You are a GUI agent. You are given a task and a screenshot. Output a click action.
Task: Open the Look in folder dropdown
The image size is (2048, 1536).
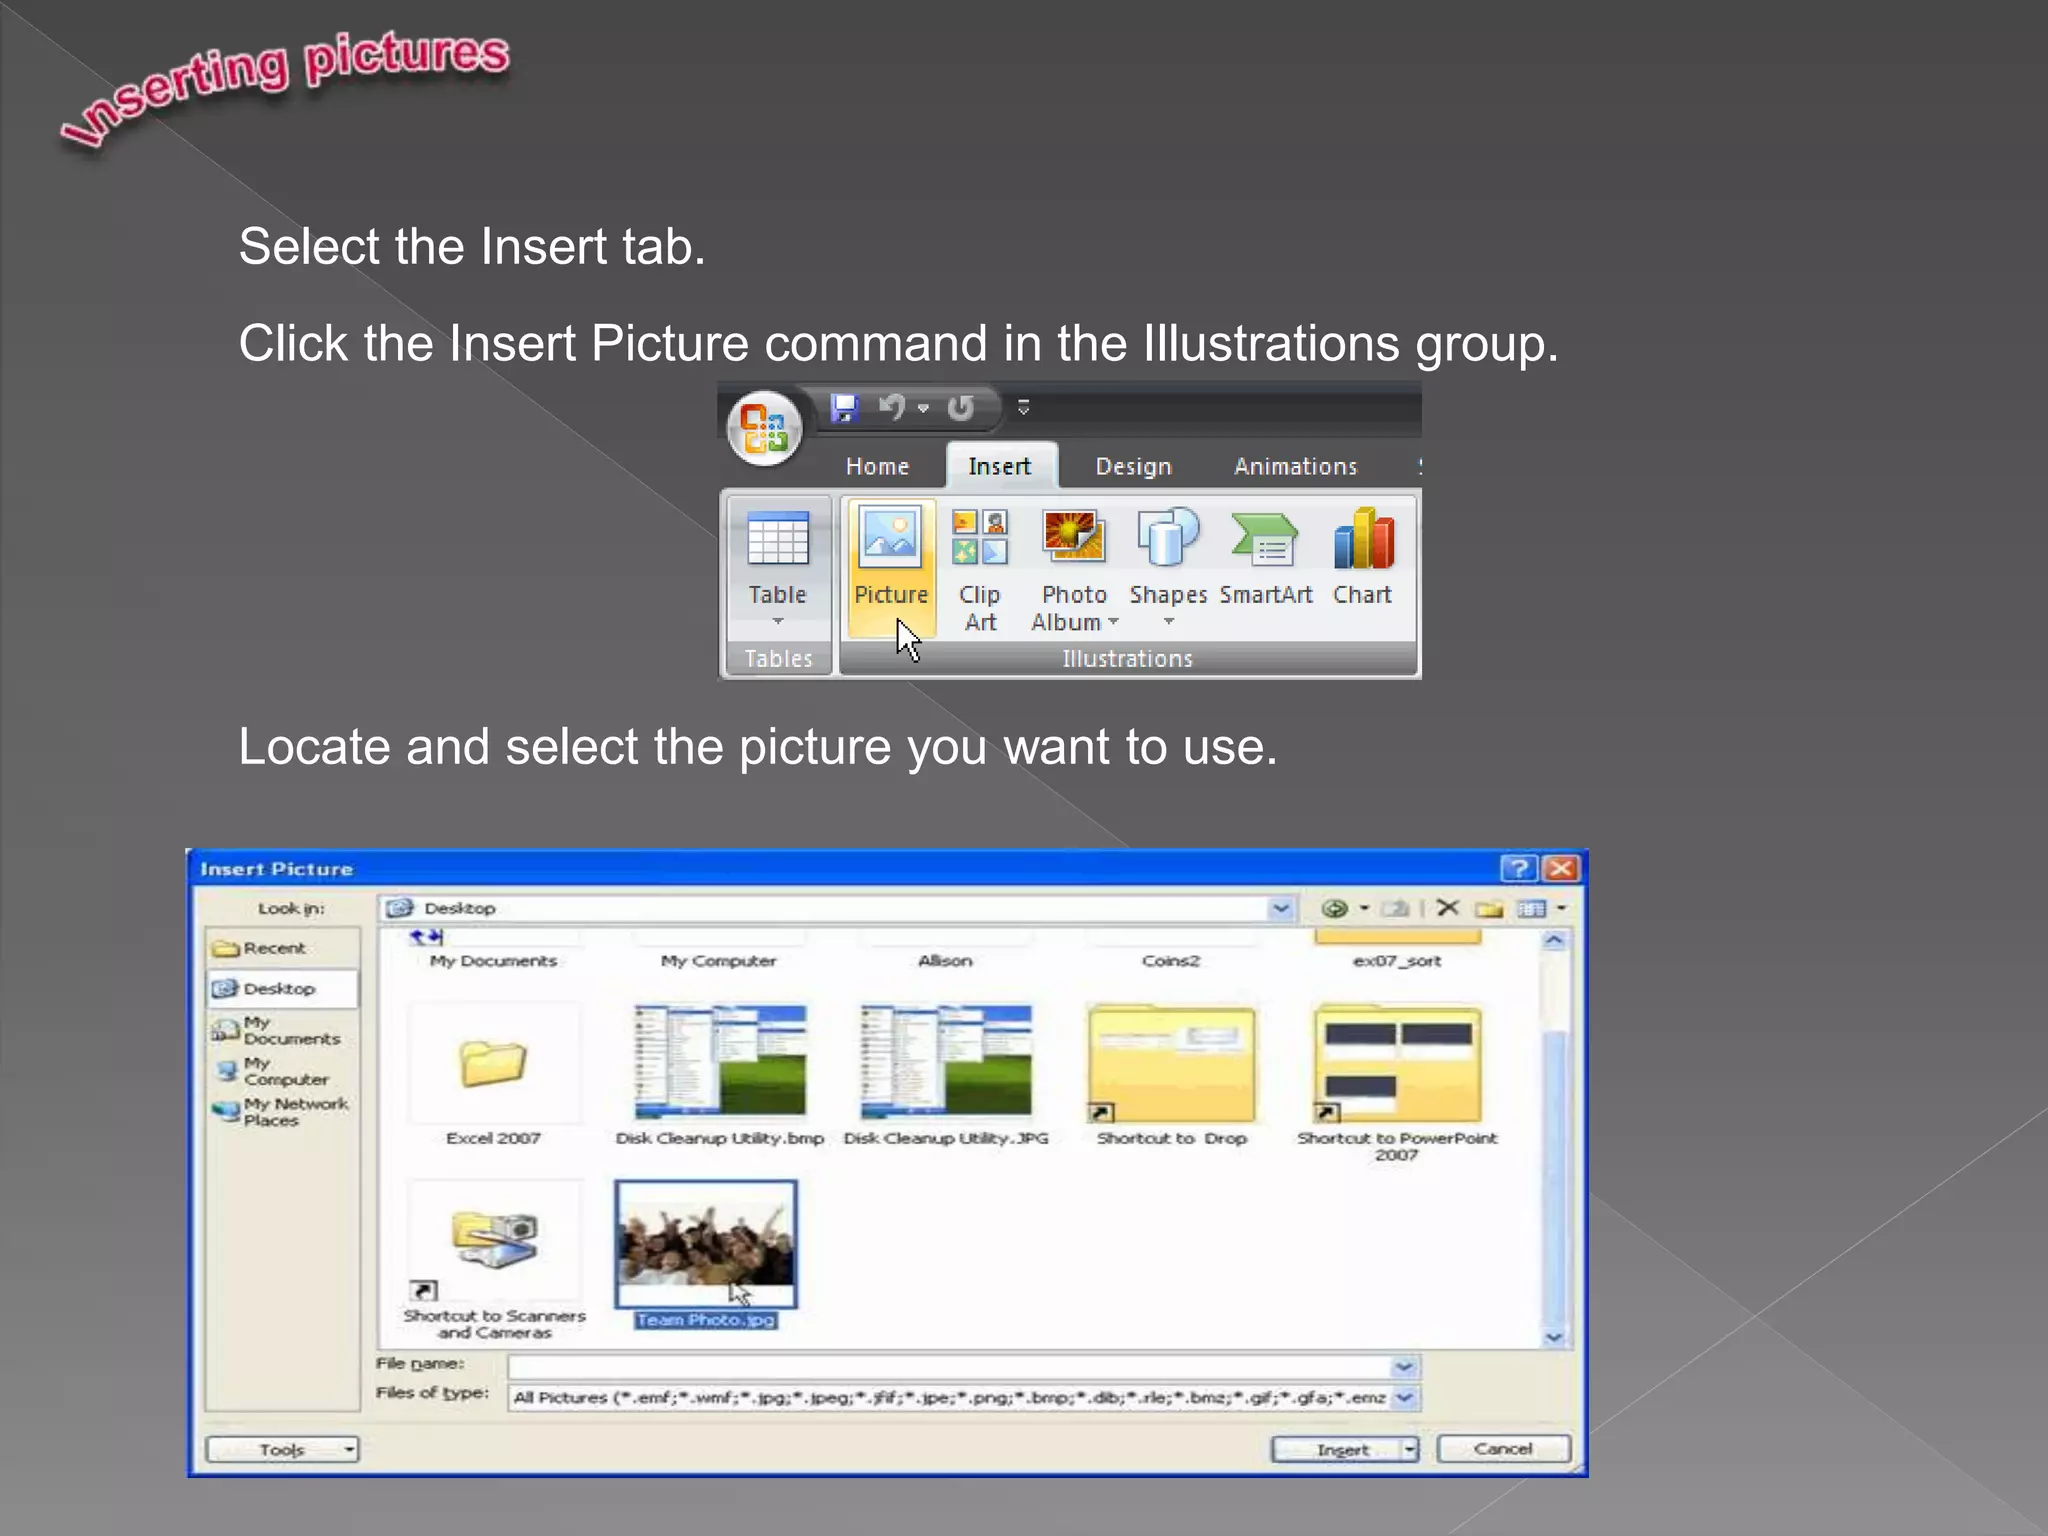click(1281, 908)
